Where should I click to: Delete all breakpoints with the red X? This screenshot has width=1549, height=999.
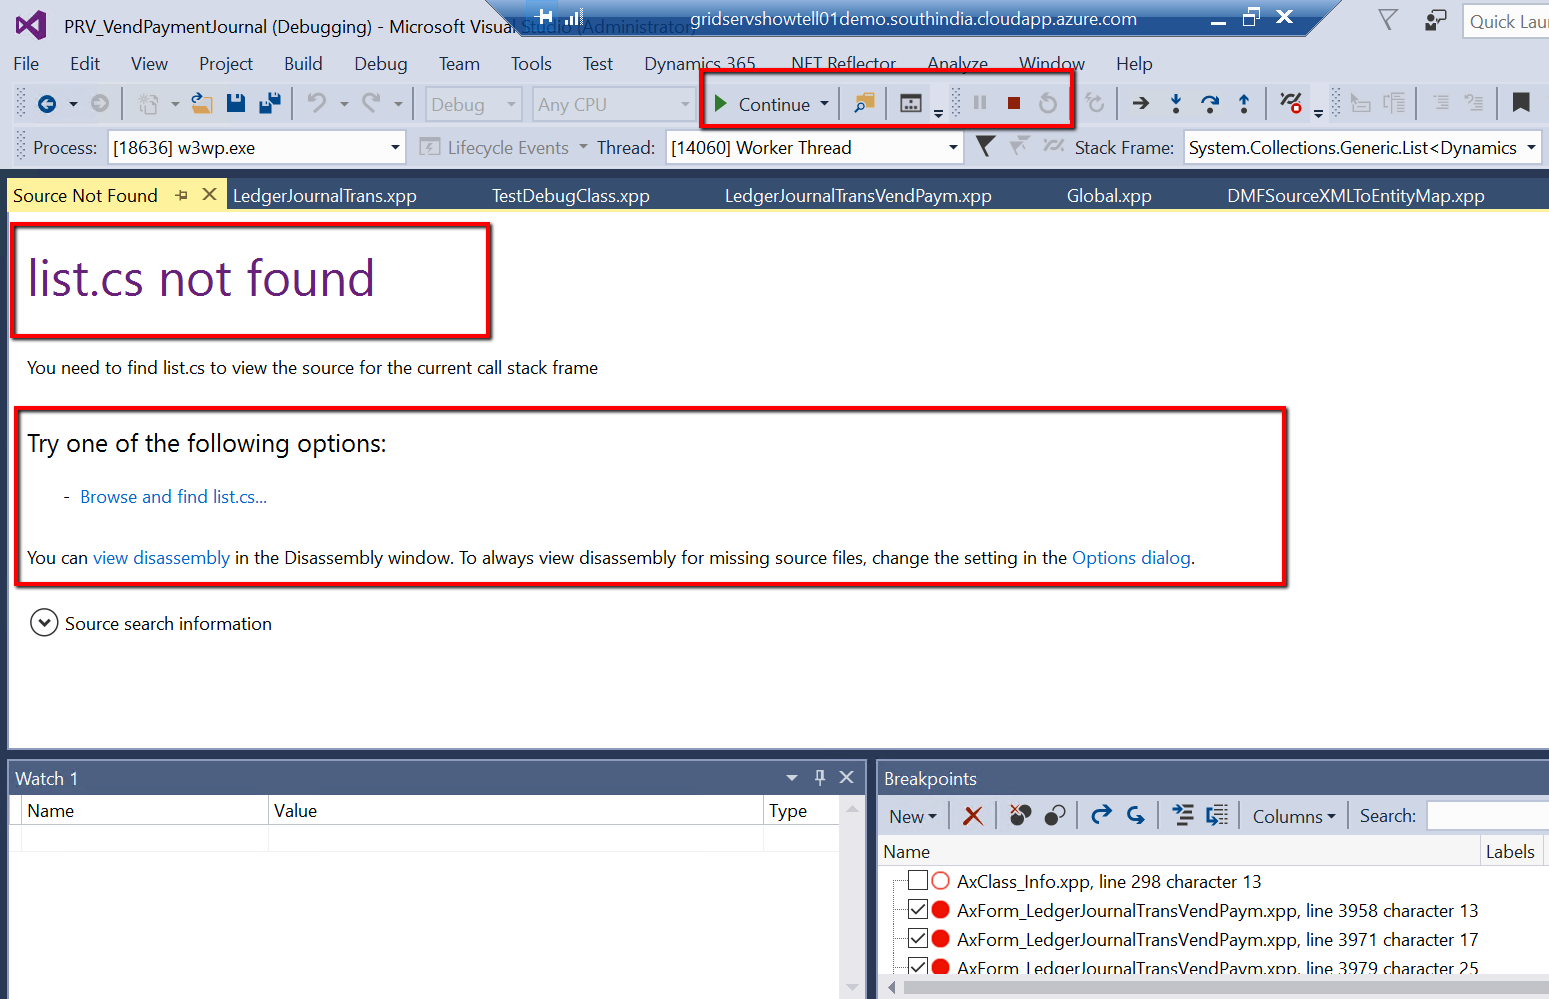(971, 815)
